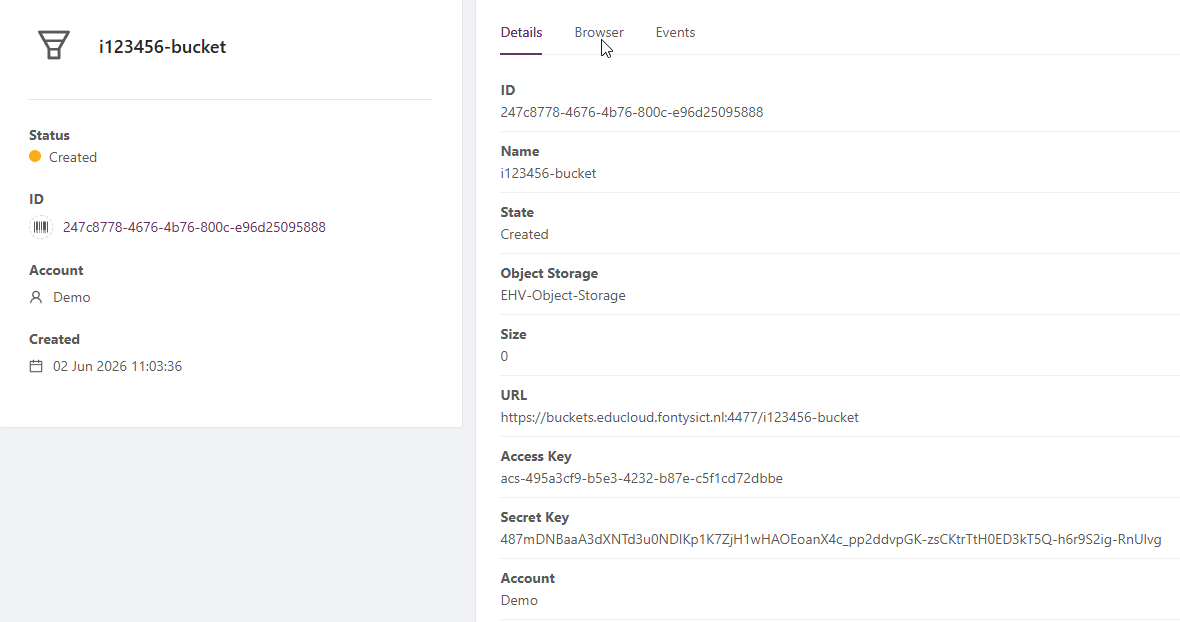Viewport: 1180px width, 622px height.
Task: Click the ID value in Details panel
Action: pyautogui.click(x=631, y=112)
